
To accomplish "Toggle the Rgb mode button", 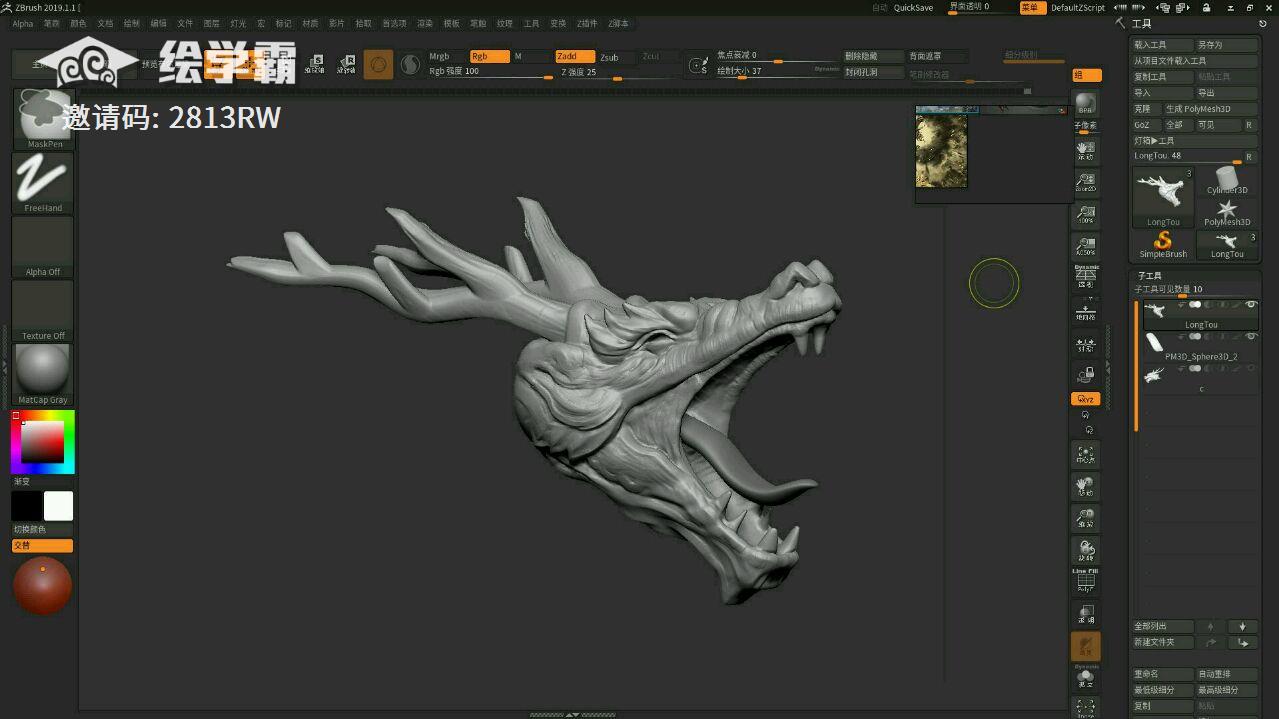I will 489,57.
